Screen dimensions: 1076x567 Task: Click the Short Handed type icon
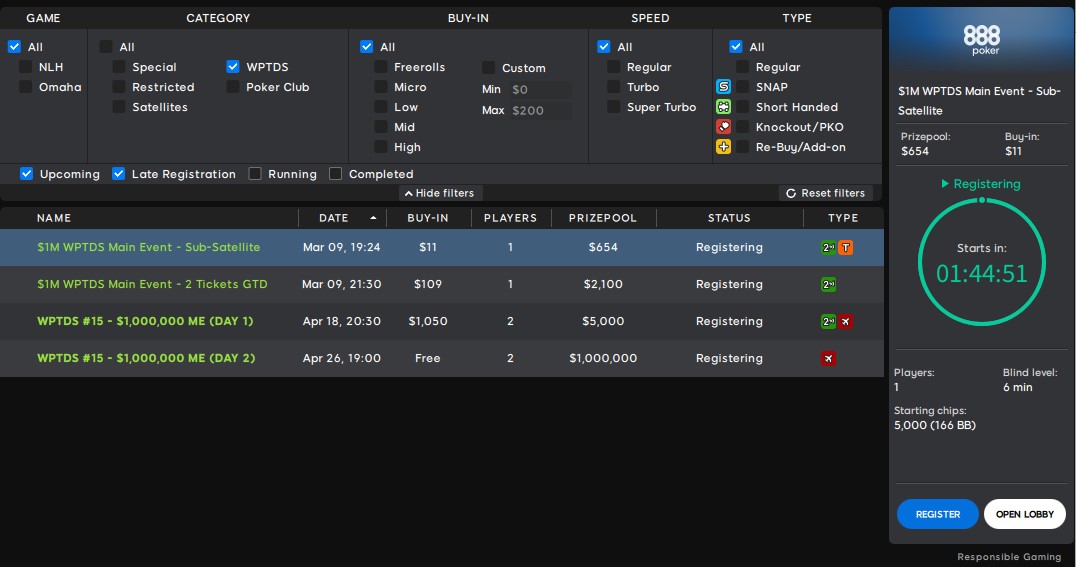pos(723,106)
